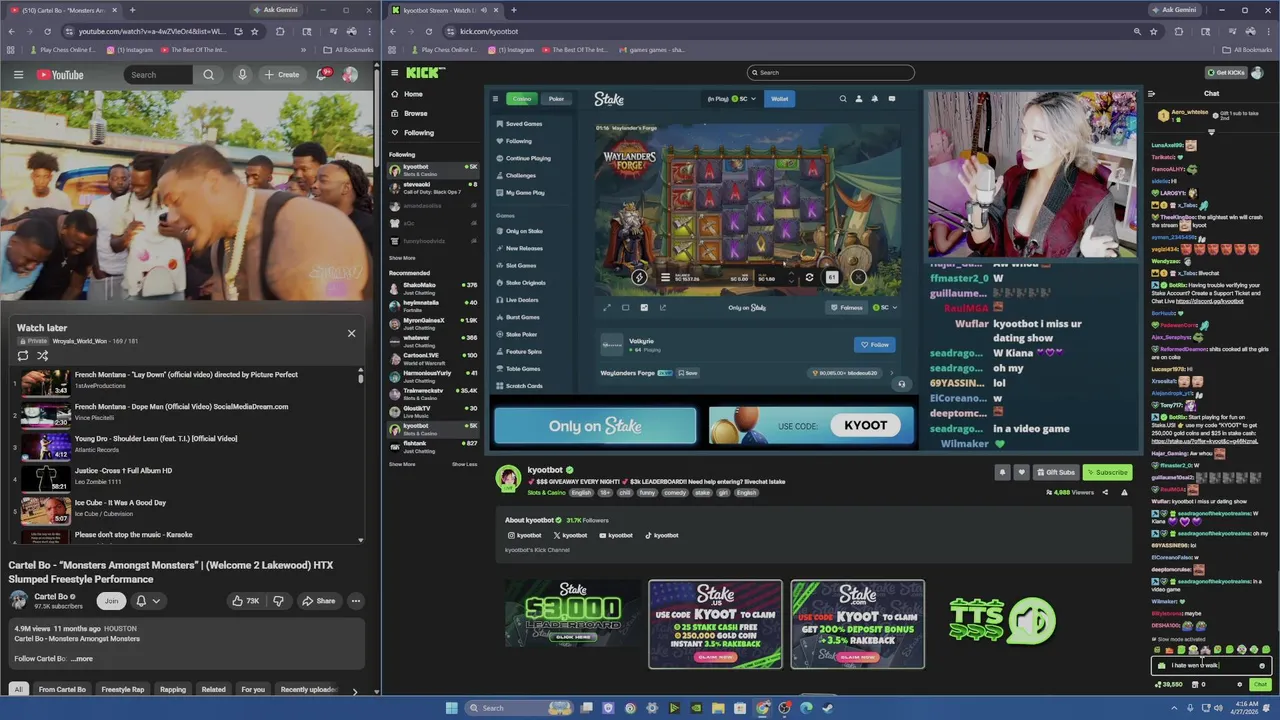
Task: Select the From Cartel Bo chip
Action: click(62, 689)
